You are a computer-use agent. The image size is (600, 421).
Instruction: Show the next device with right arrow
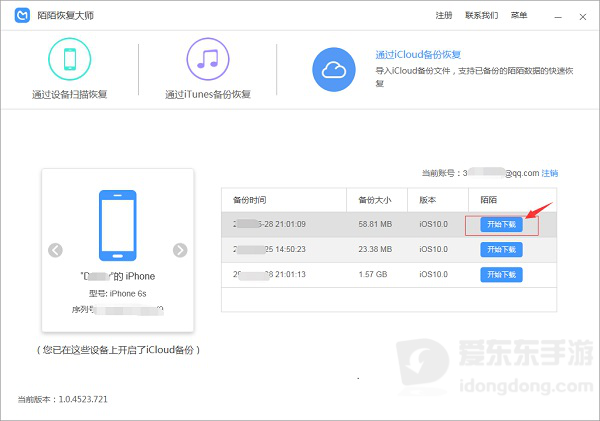[180, 250]
